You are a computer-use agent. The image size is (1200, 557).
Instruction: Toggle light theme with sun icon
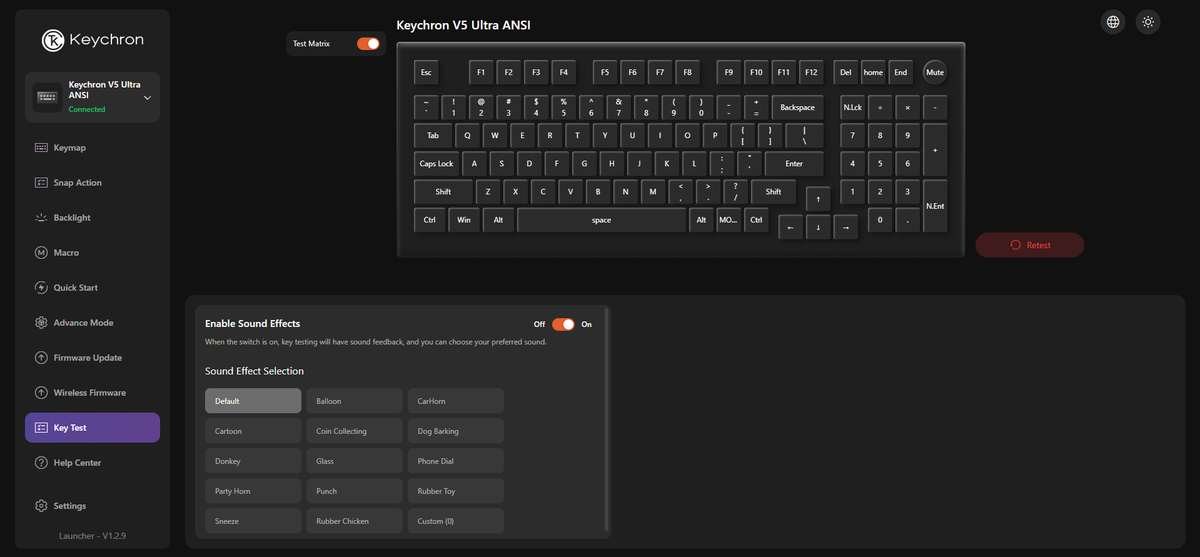(x=1148, y=22)
